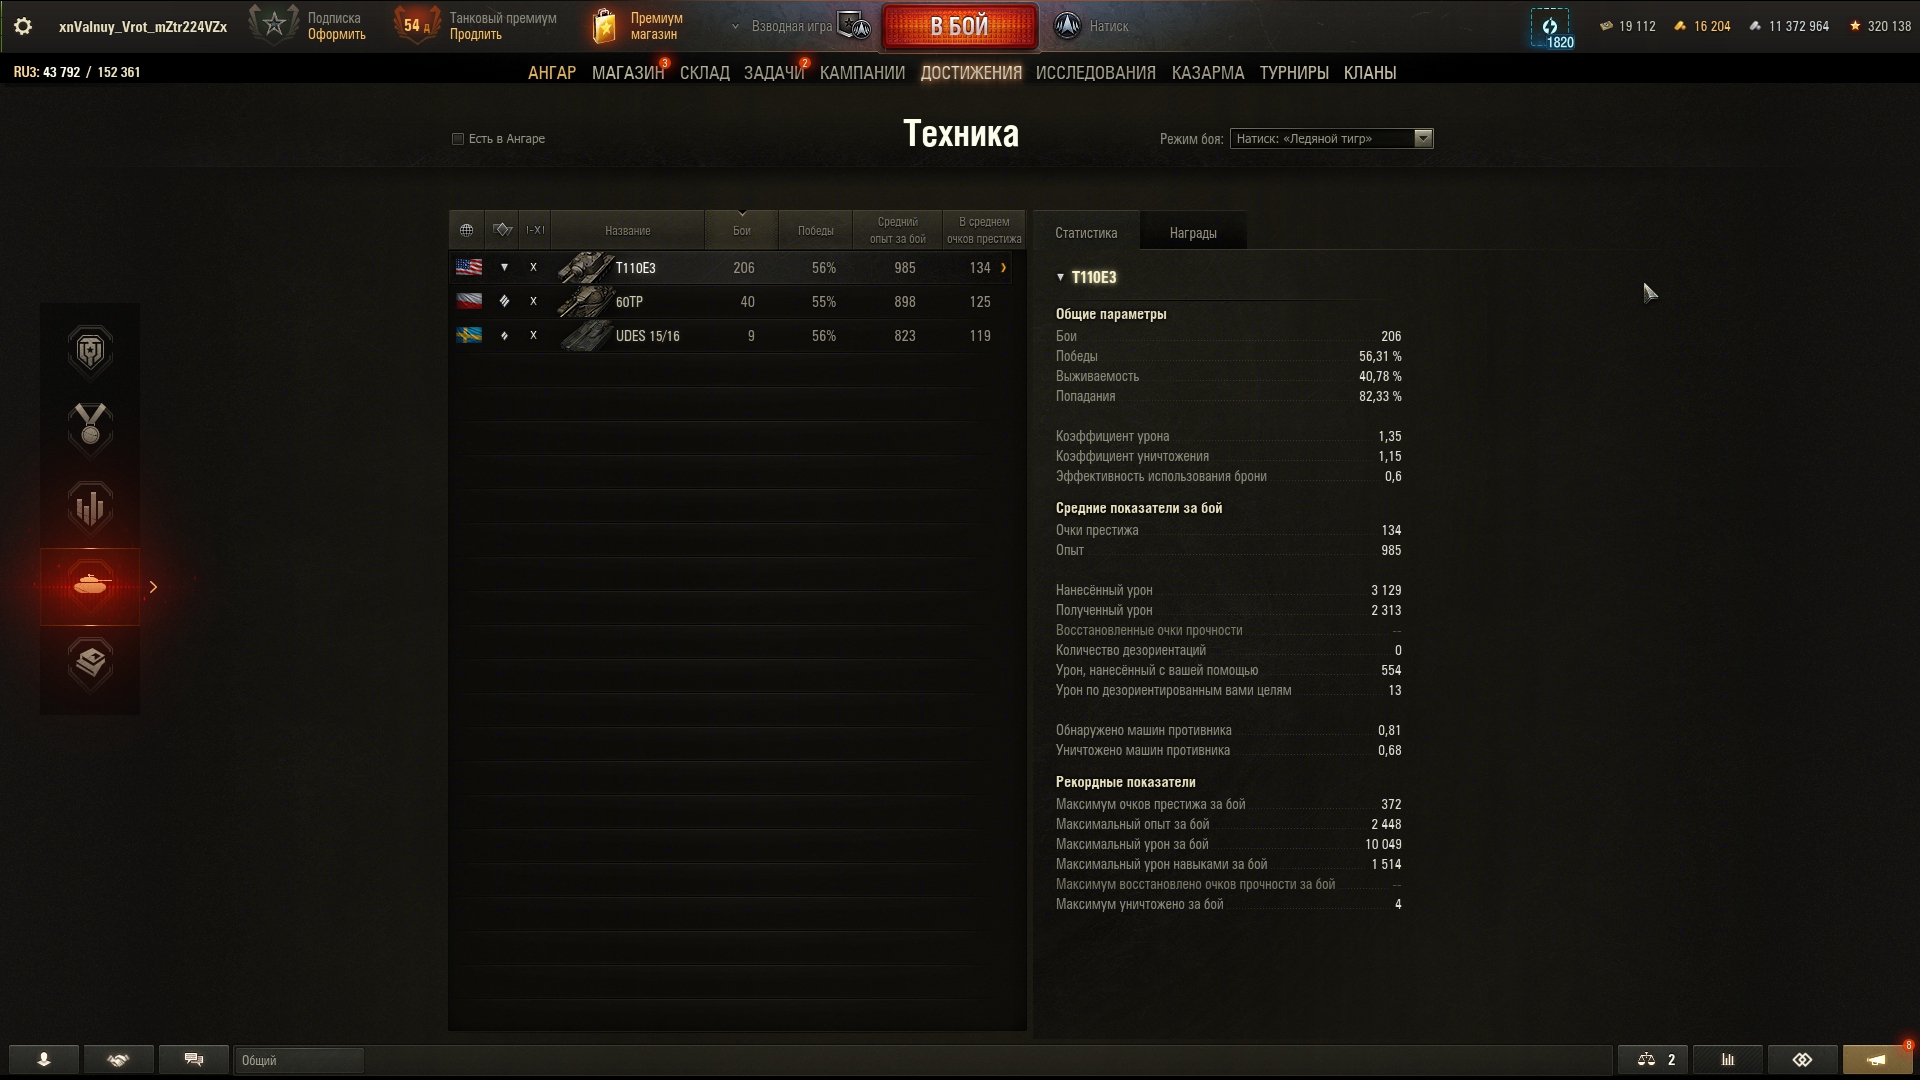Select the medal awards sidebar icon
The image size is (1920, 1080).
[90, 429]
